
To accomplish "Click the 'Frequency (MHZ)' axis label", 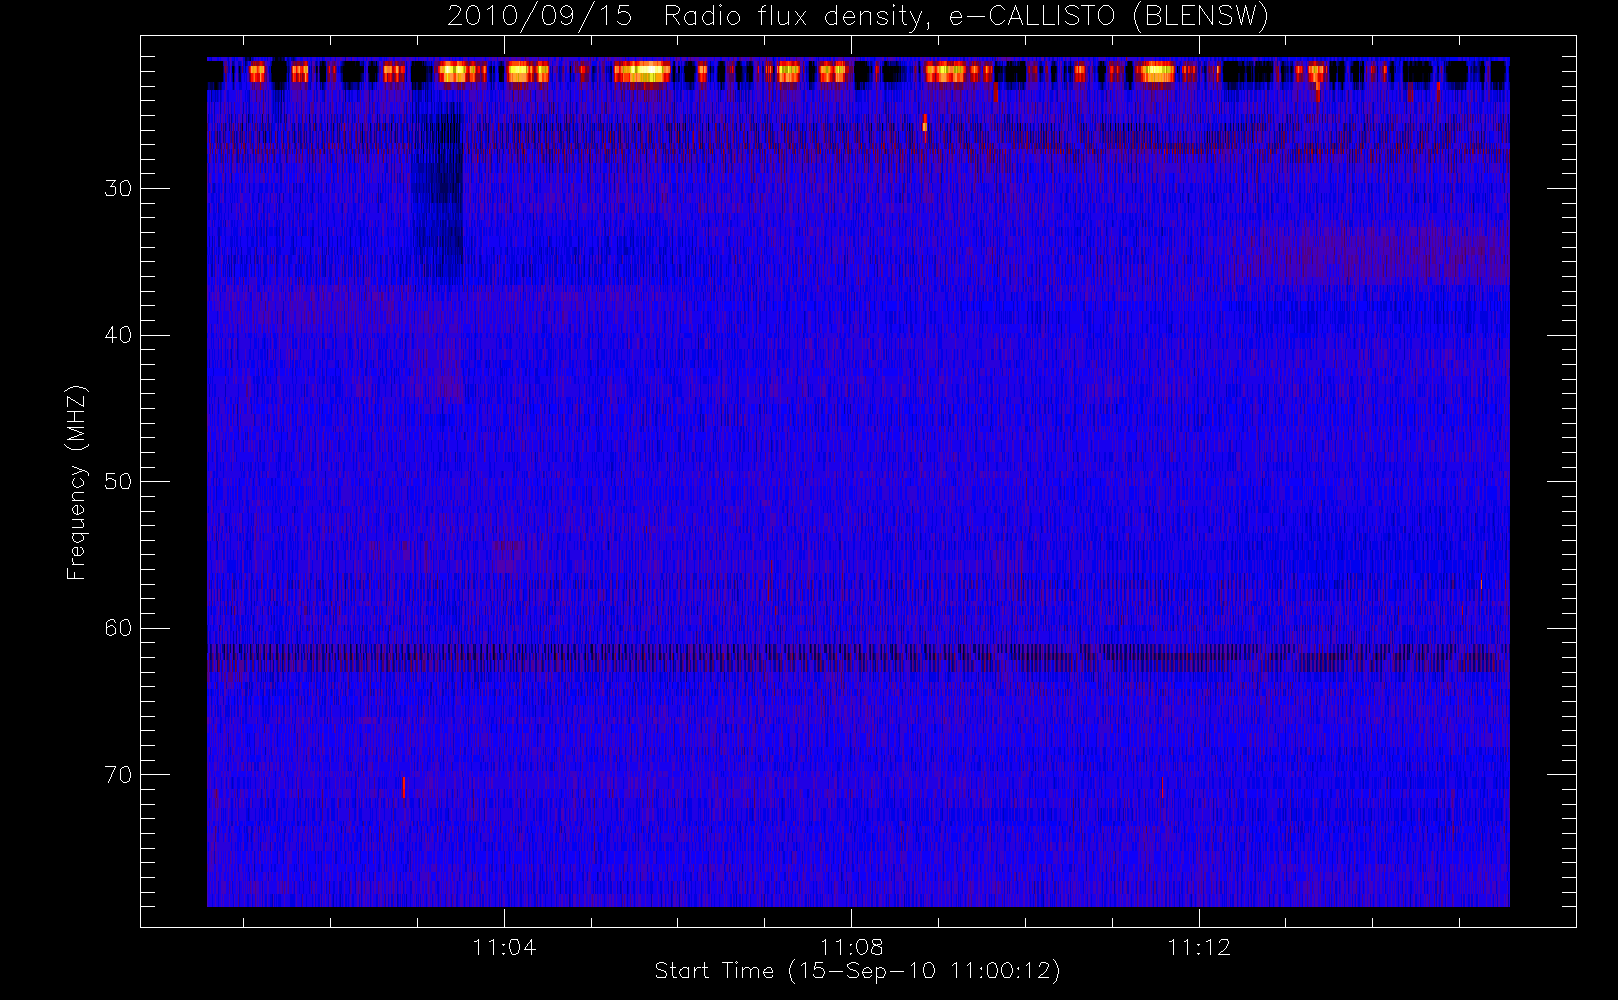I will click(x=76, y=482).
